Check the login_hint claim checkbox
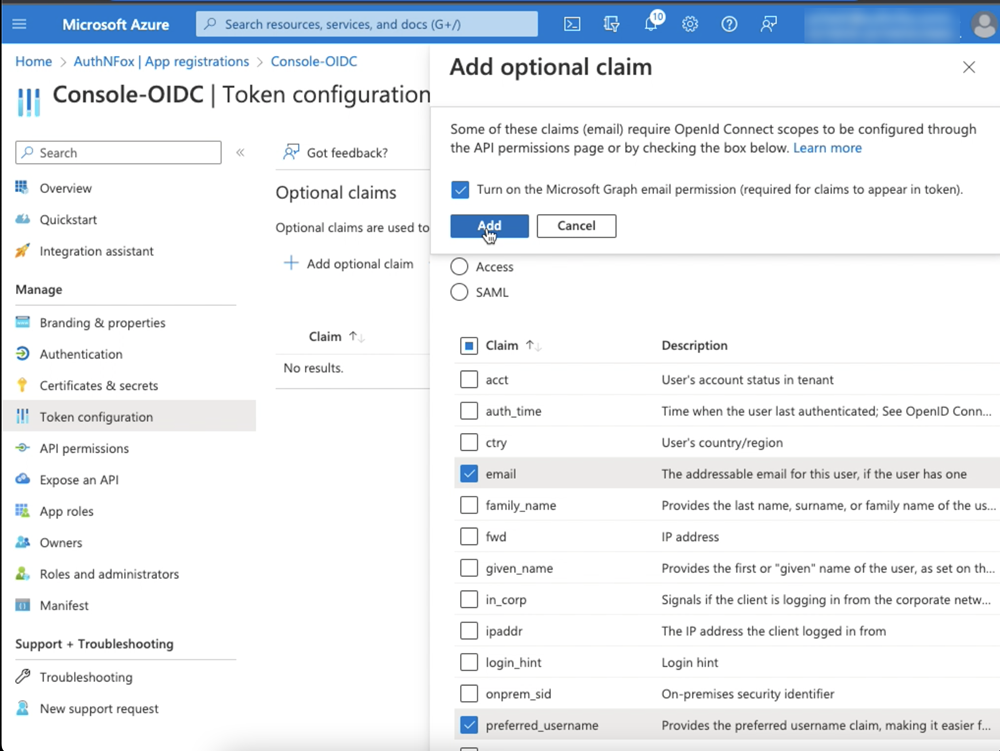Screen dimensions: 1000x751 (x=469, y=662)
